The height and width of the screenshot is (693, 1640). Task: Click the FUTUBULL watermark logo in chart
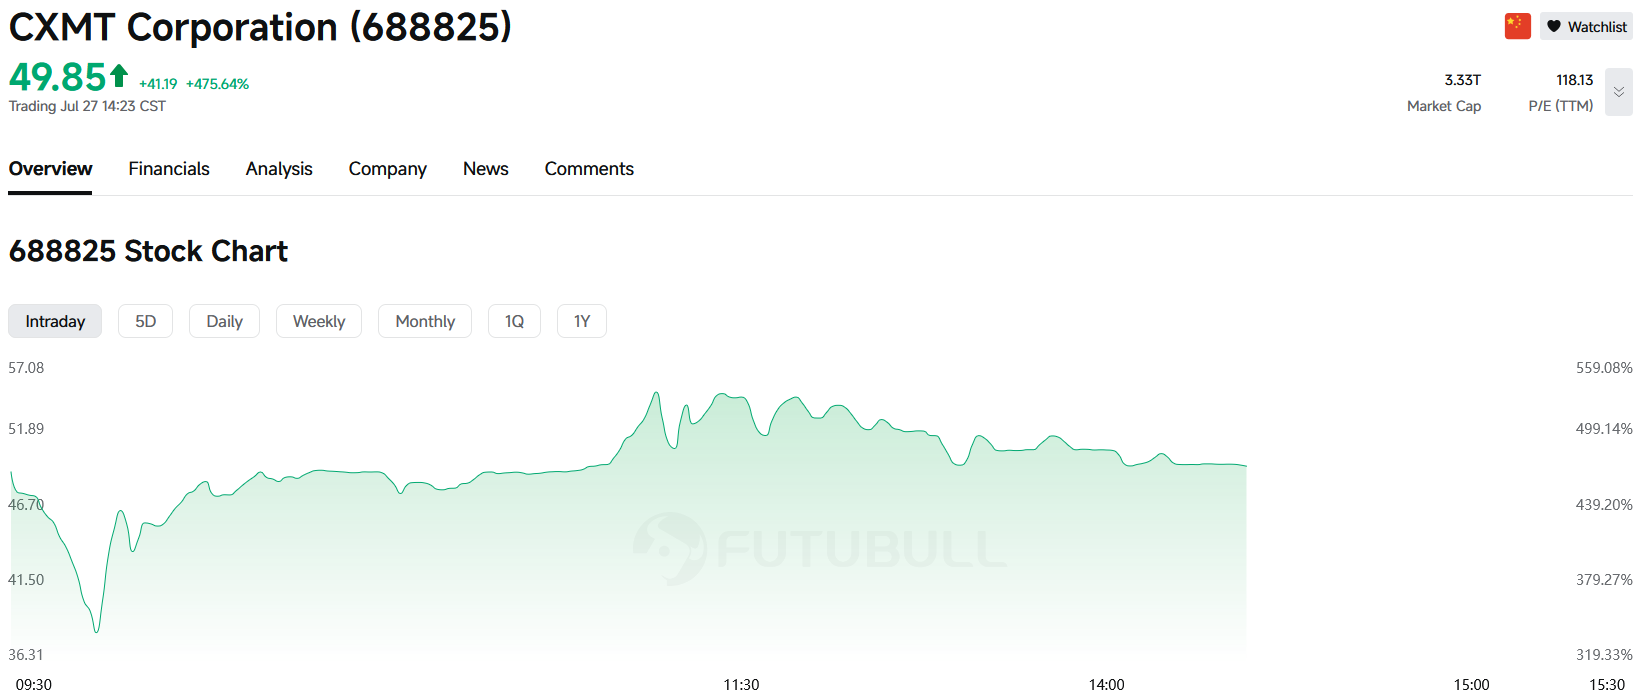(820, 549)
